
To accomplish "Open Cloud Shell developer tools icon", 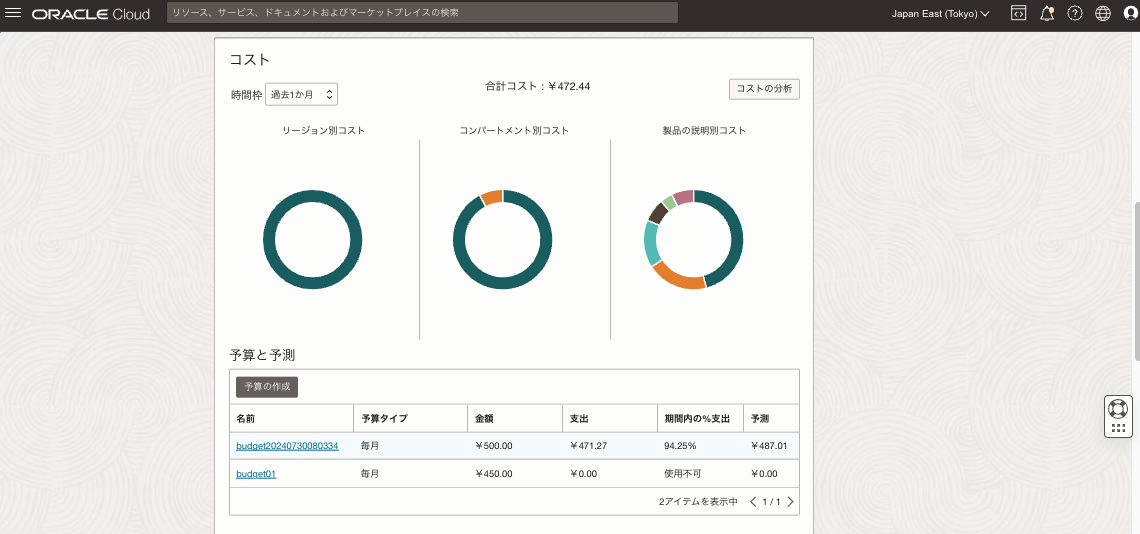I will tap(1019, 13).
